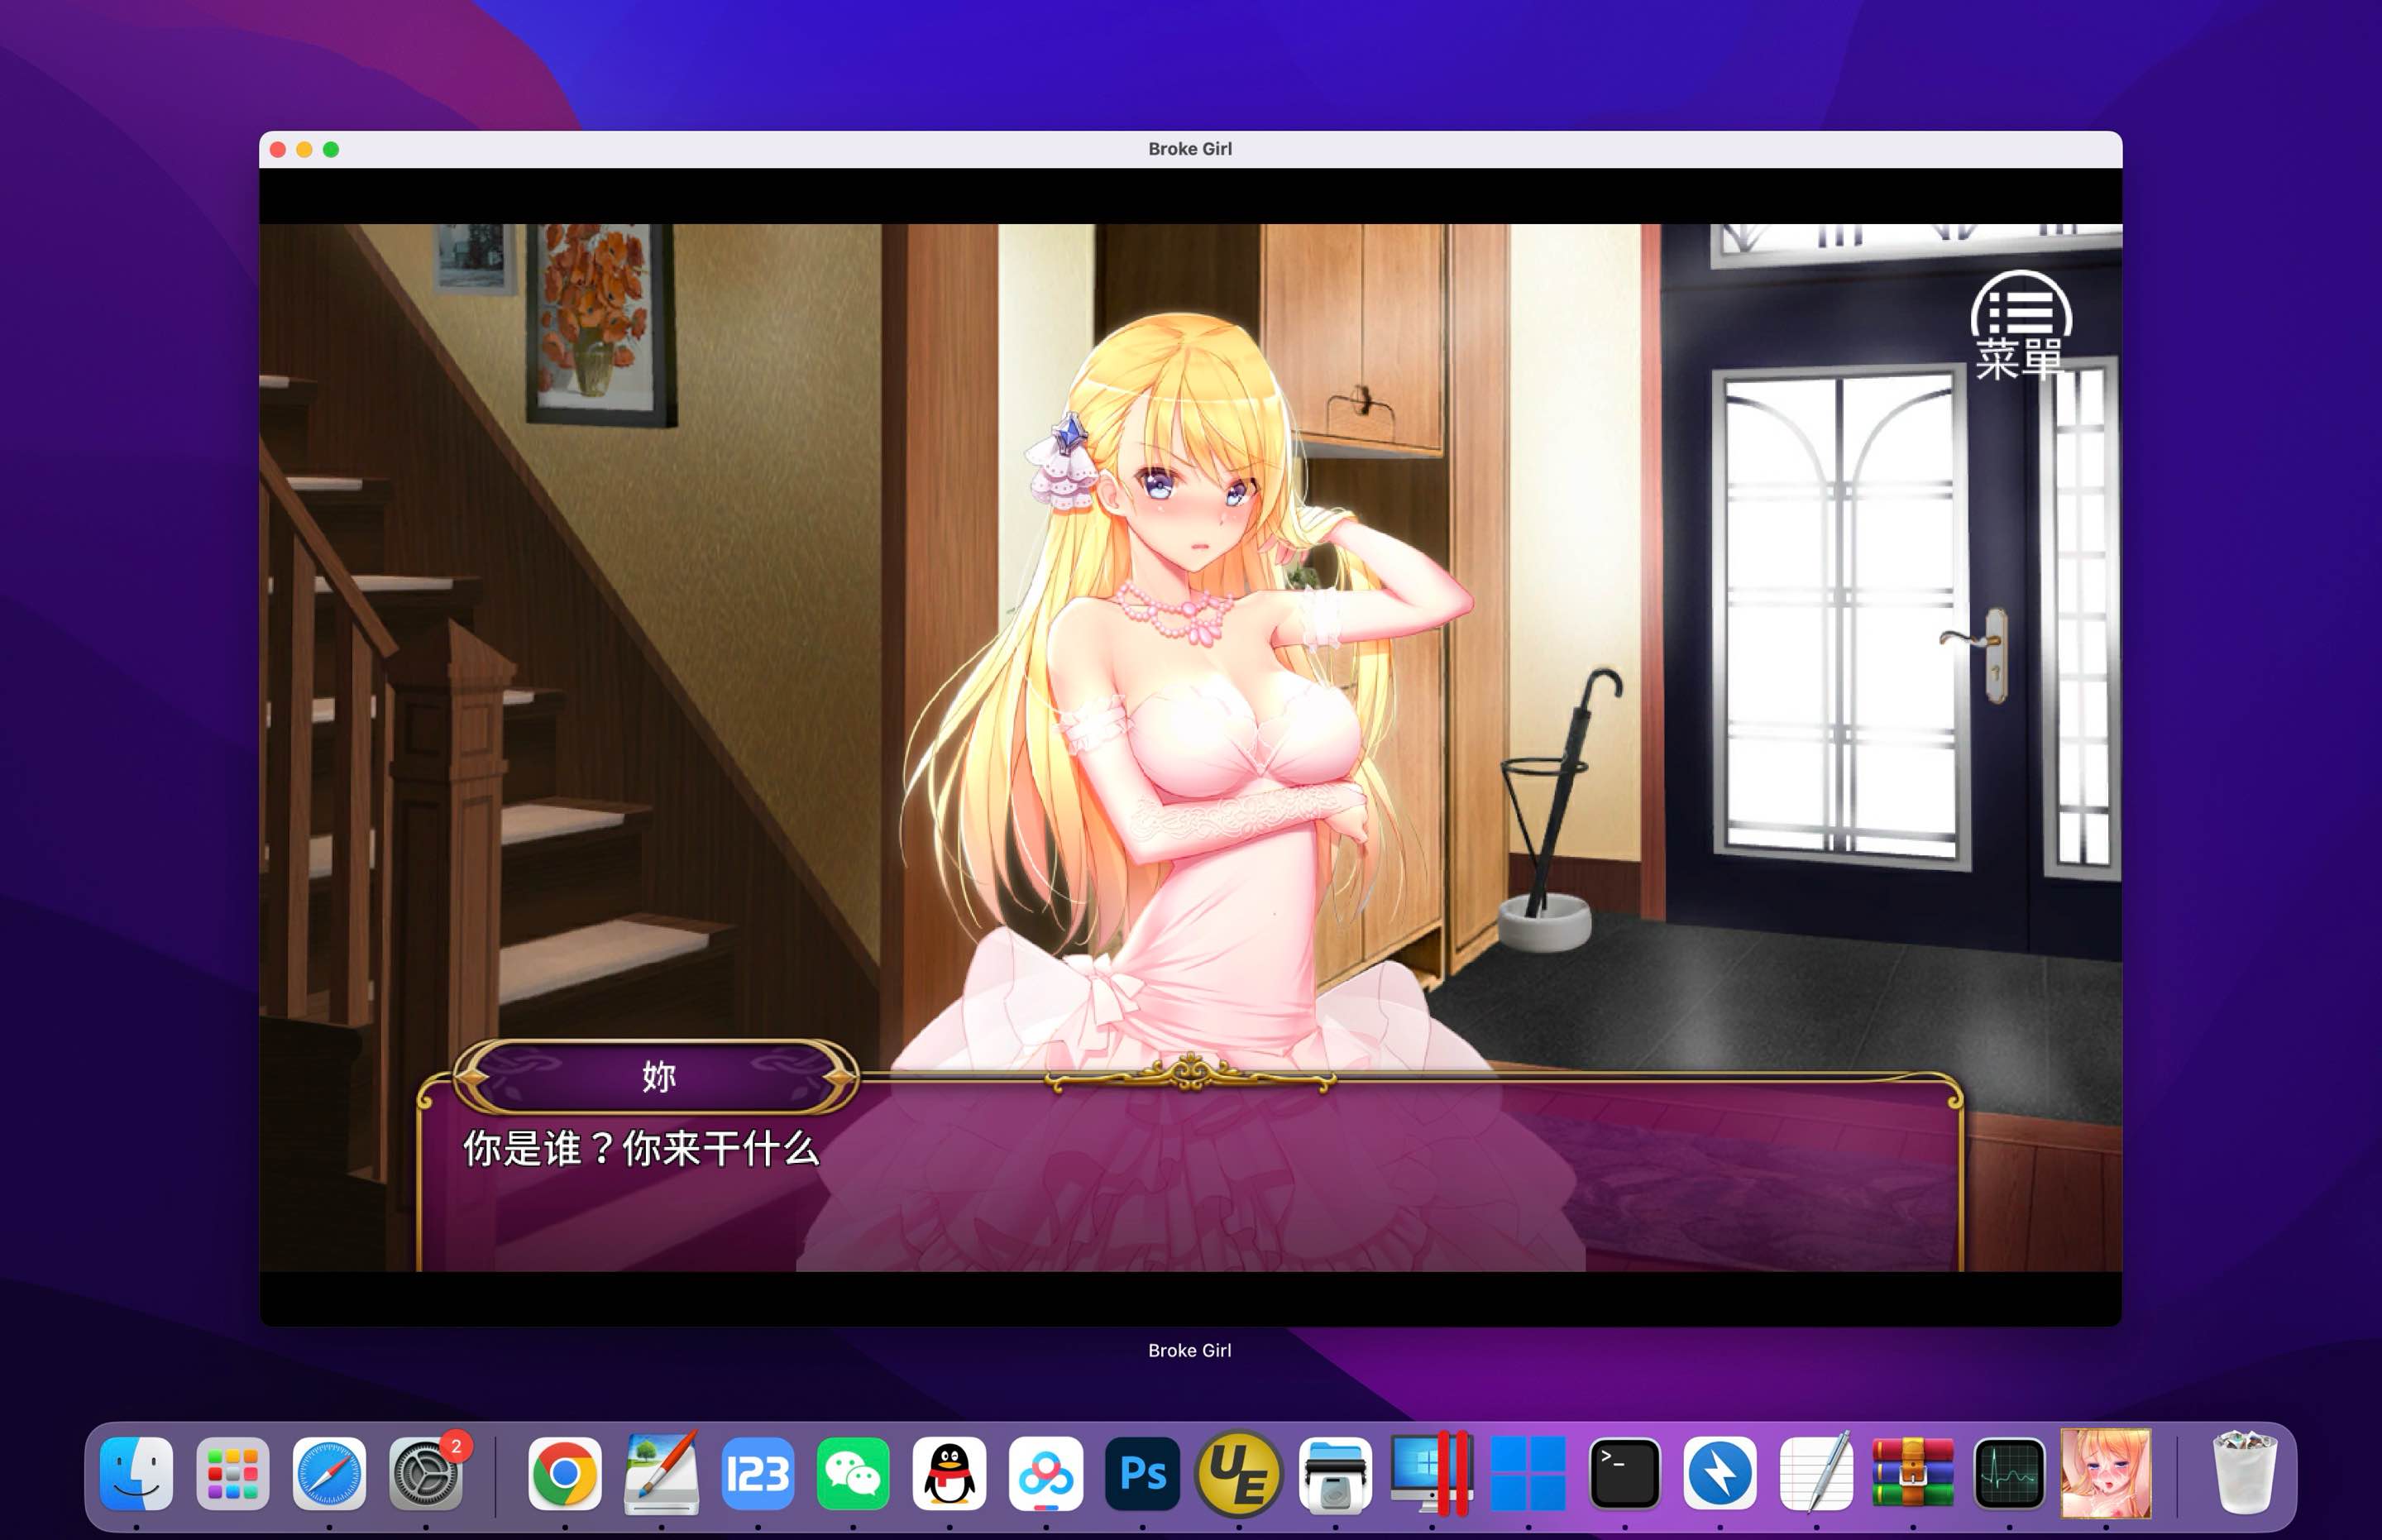Open the 菜單 menu icon in game
Image resolution: width=2382 pixels, height=1540 pixels.
click(x=2021, y=325)
